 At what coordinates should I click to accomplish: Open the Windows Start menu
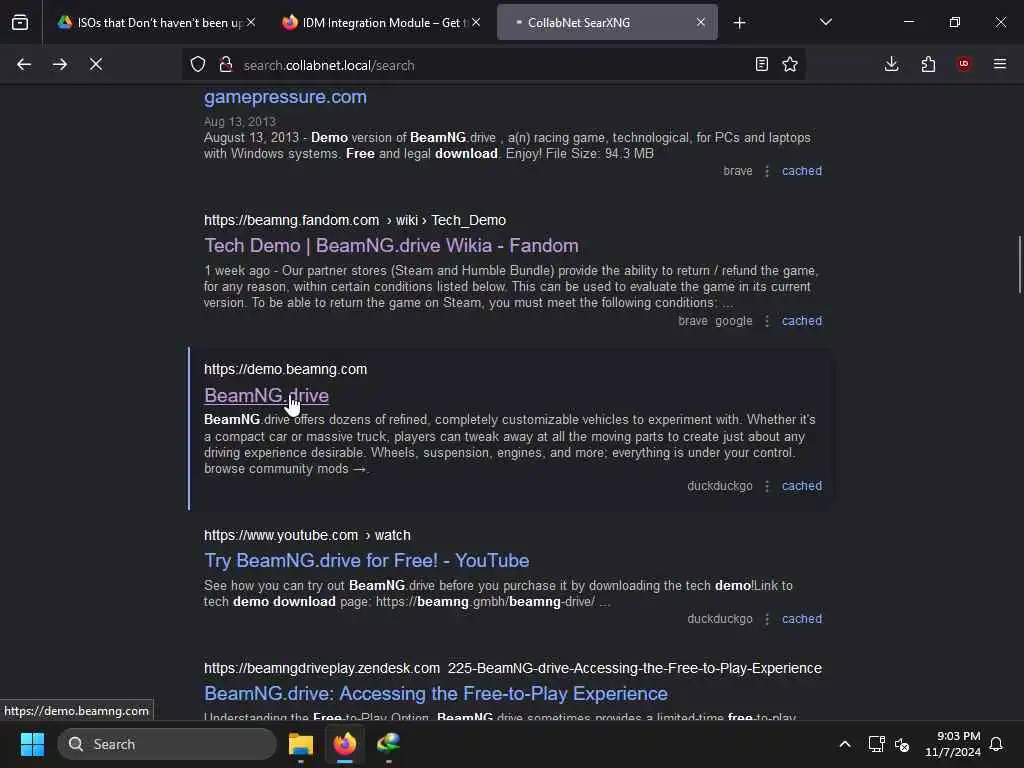coord(32,744)
